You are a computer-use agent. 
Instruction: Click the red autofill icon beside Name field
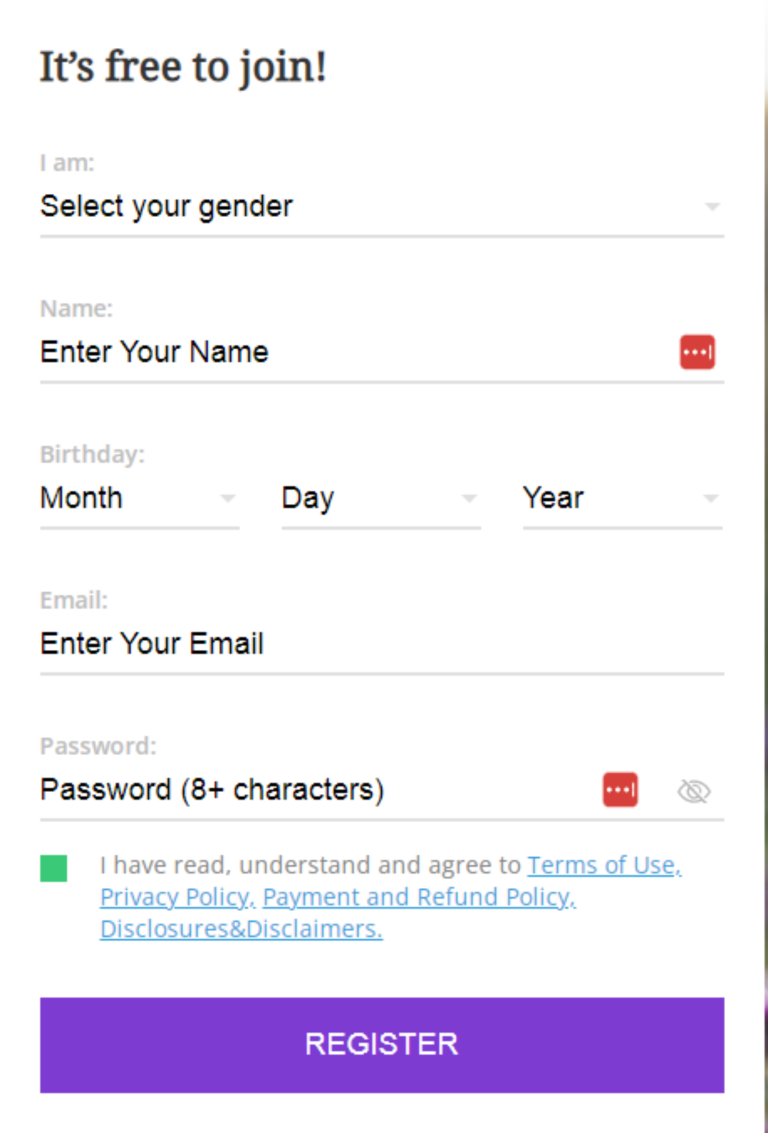pos(697,351)
